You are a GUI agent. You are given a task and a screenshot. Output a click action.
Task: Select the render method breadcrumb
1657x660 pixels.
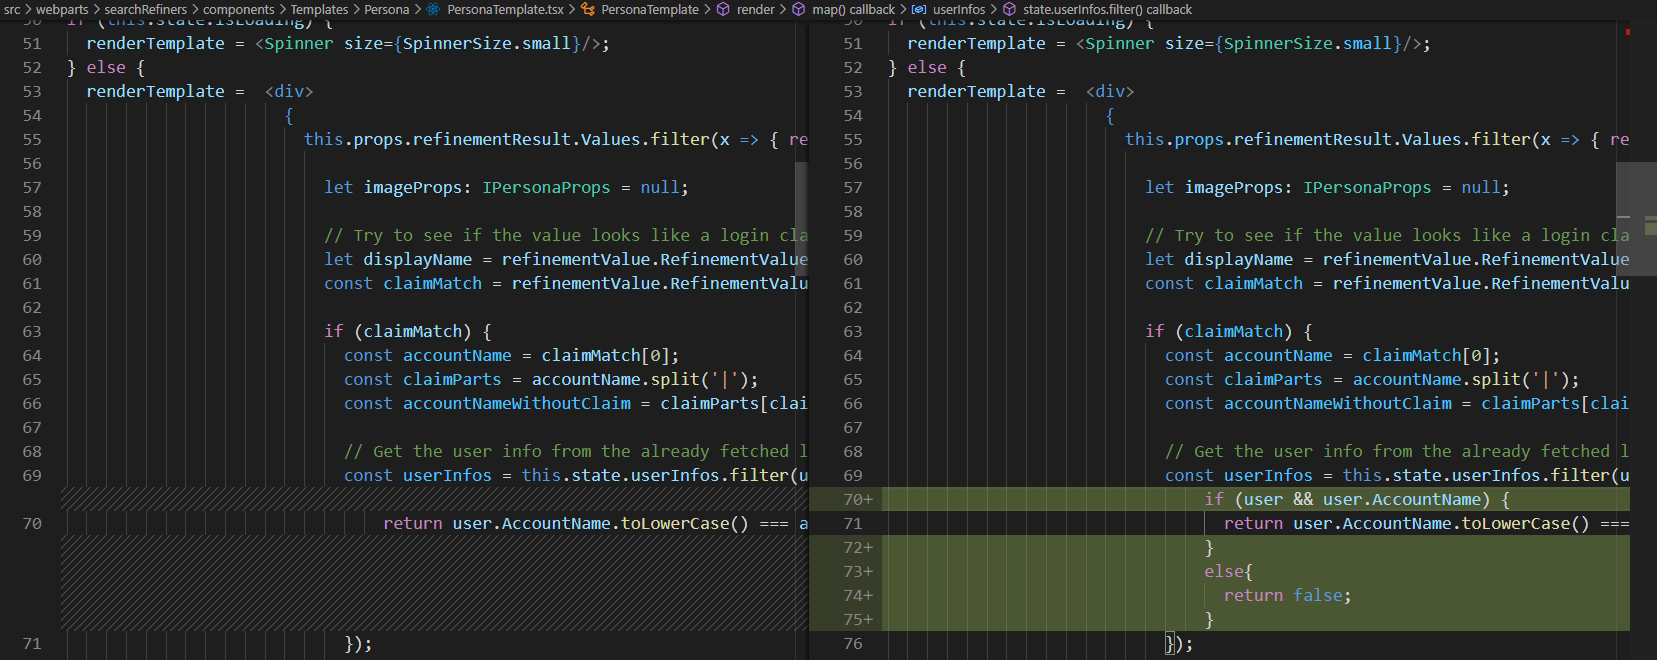755,9
